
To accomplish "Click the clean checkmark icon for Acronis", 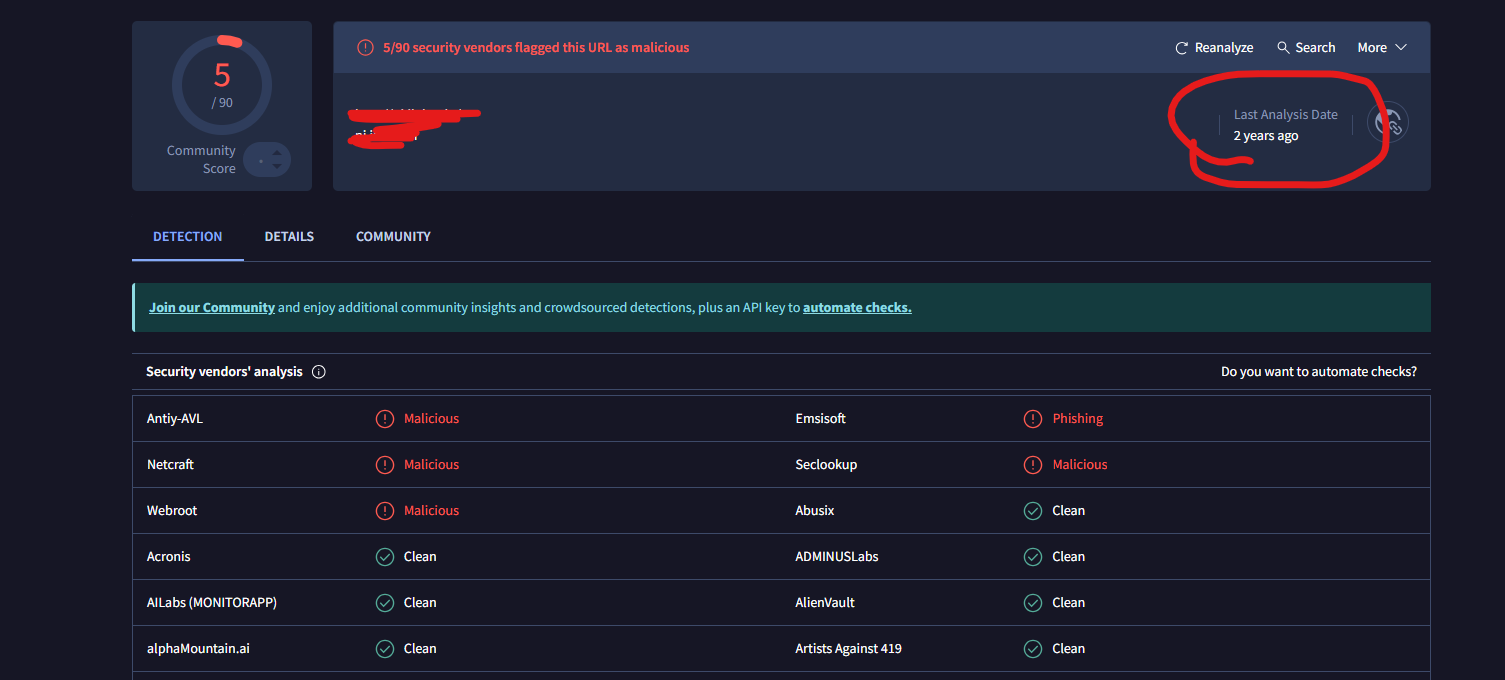I will (385, 557).
